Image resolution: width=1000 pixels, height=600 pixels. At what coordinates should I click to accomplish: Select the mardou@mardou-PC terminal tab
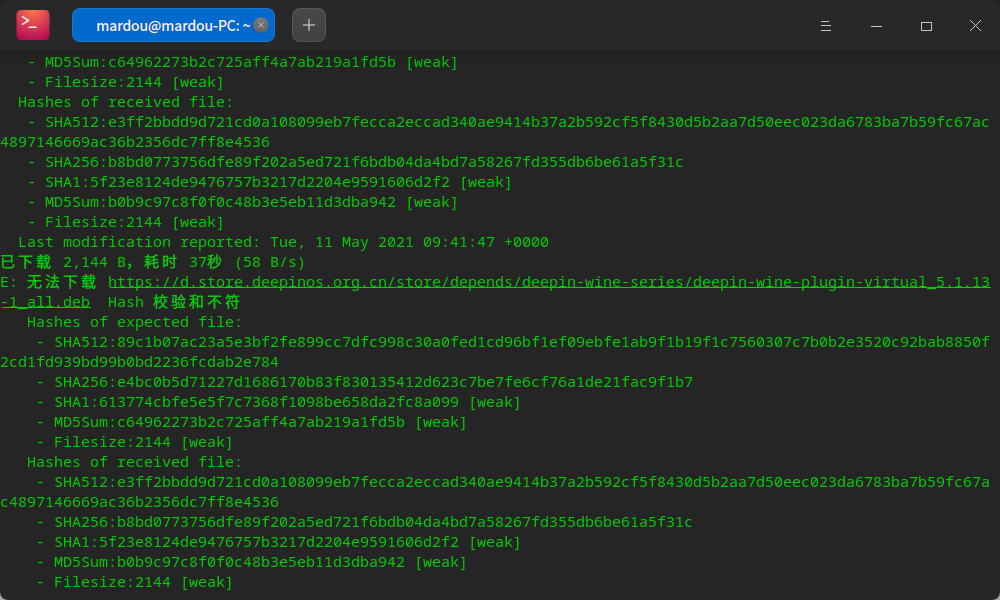click(173, 25)
